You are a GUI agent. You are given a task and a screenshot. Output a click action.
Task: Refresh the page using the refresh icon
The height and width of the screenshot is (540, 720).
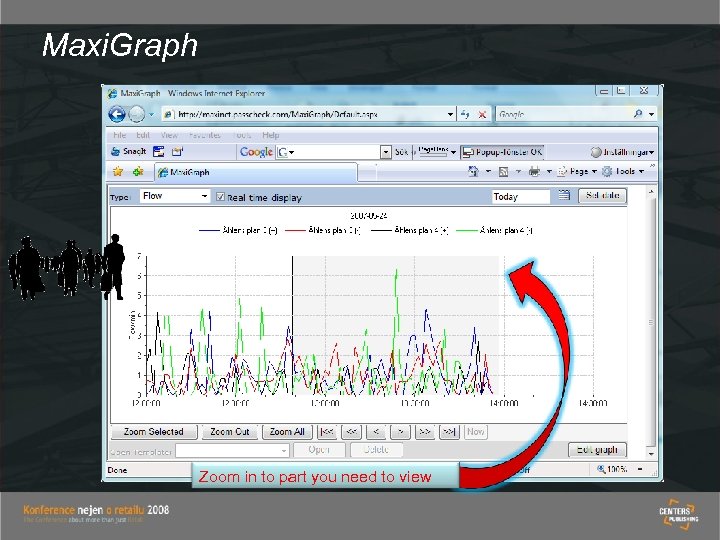(x=465, y=114)
